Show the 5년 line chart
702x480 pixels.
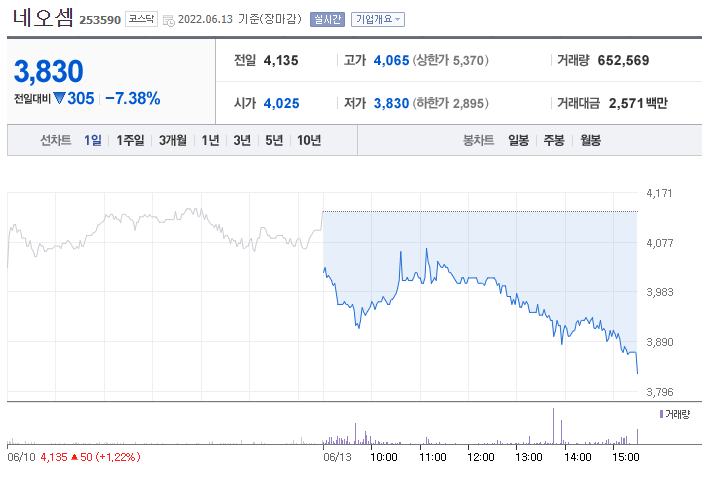click(x=274, y=140)
